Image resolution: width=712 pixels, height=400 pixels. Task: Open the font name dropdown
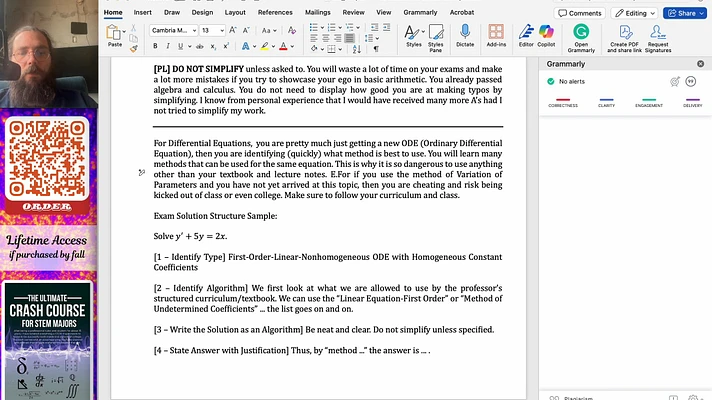[194, 31]
